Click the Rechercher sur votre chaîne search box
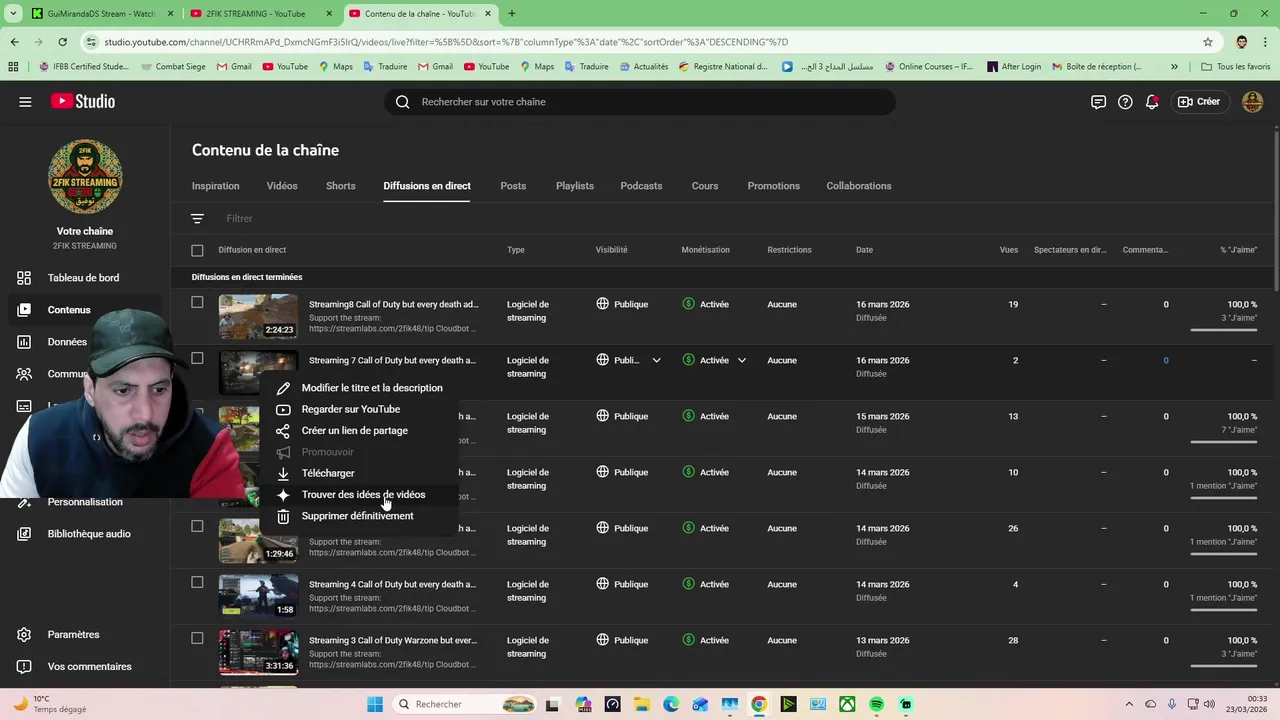Image resolution: width=1280 pixels, height=720 pixels. (640, 101)
